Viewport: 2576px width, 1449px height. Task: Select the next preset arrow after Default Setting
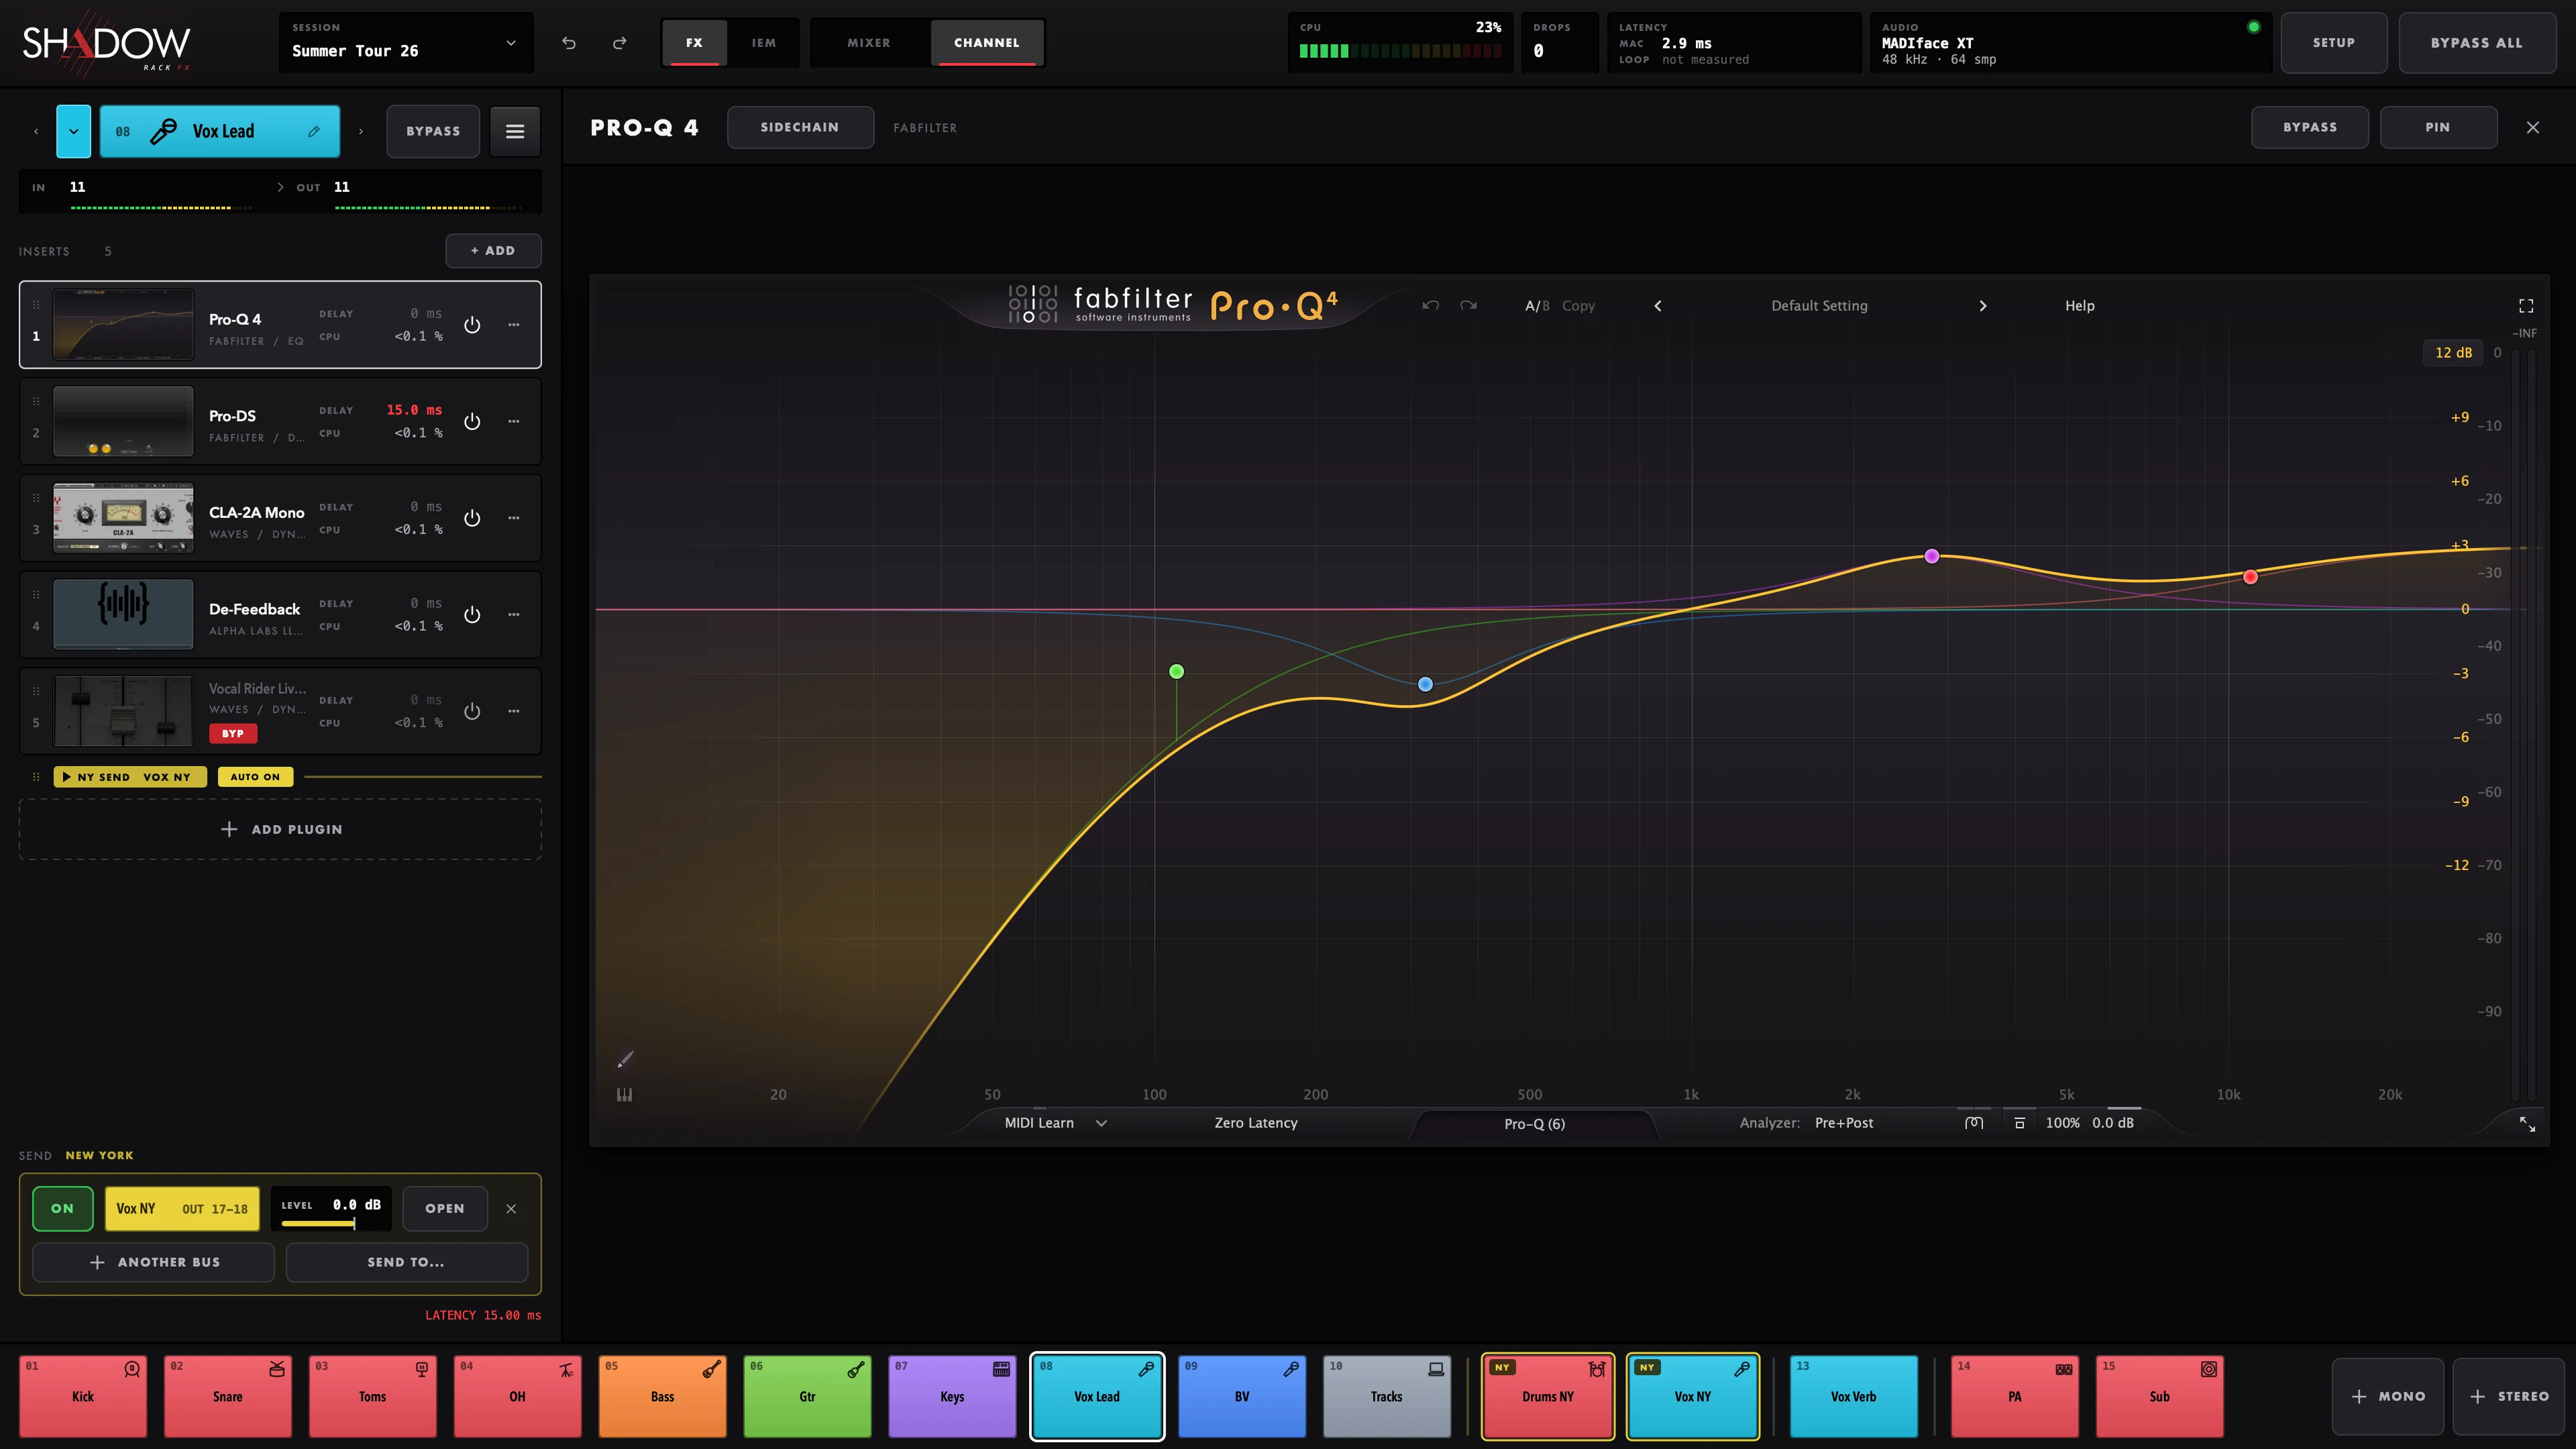tap(1983, 306)
